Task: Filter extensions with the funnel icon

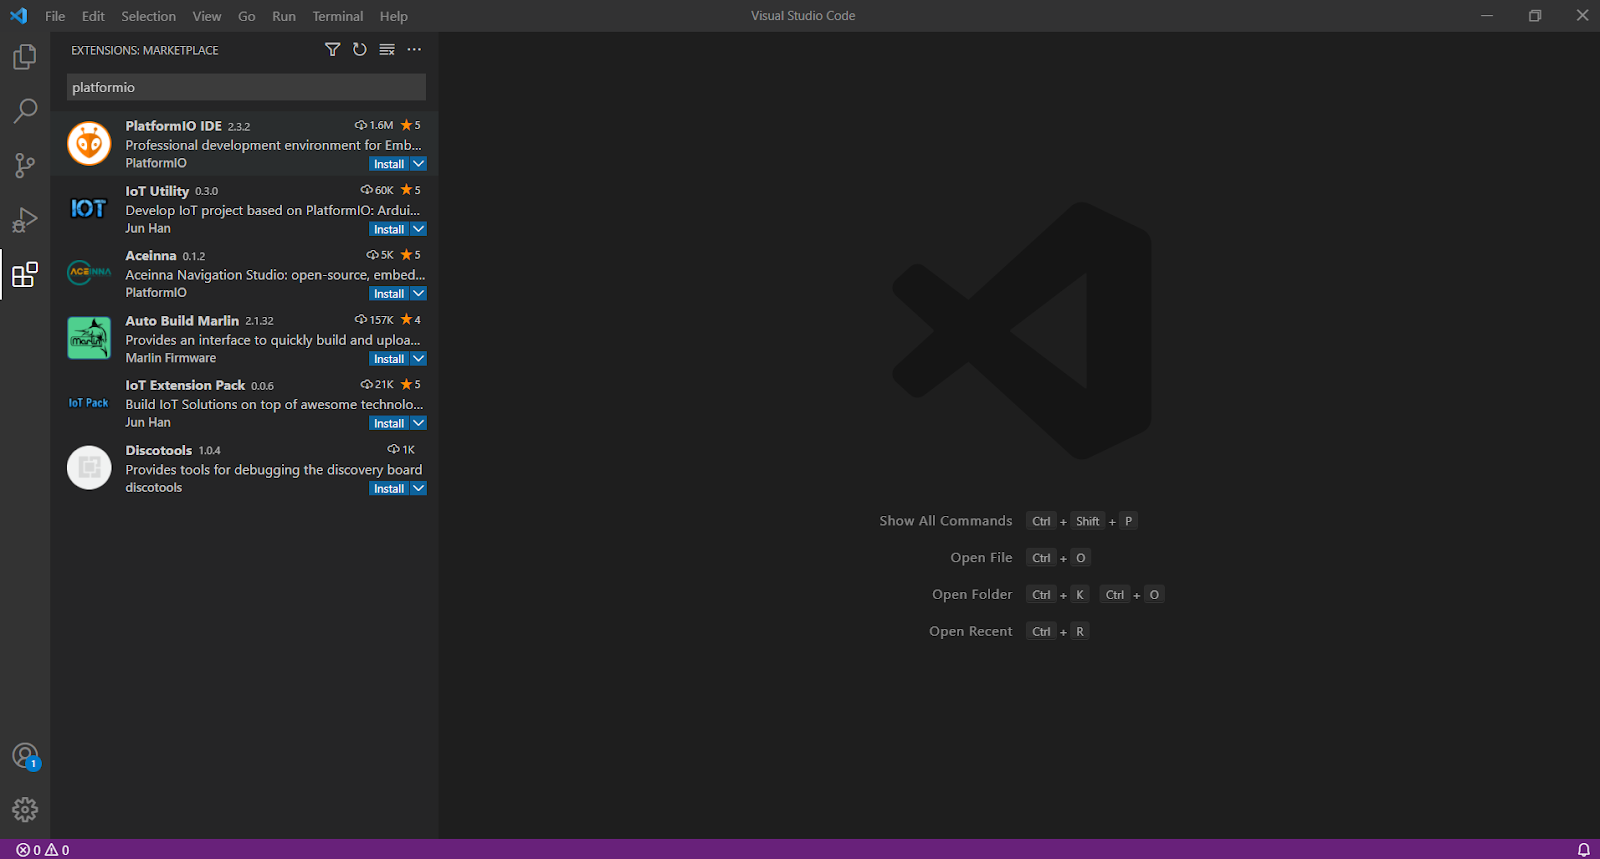Action: 333,49
